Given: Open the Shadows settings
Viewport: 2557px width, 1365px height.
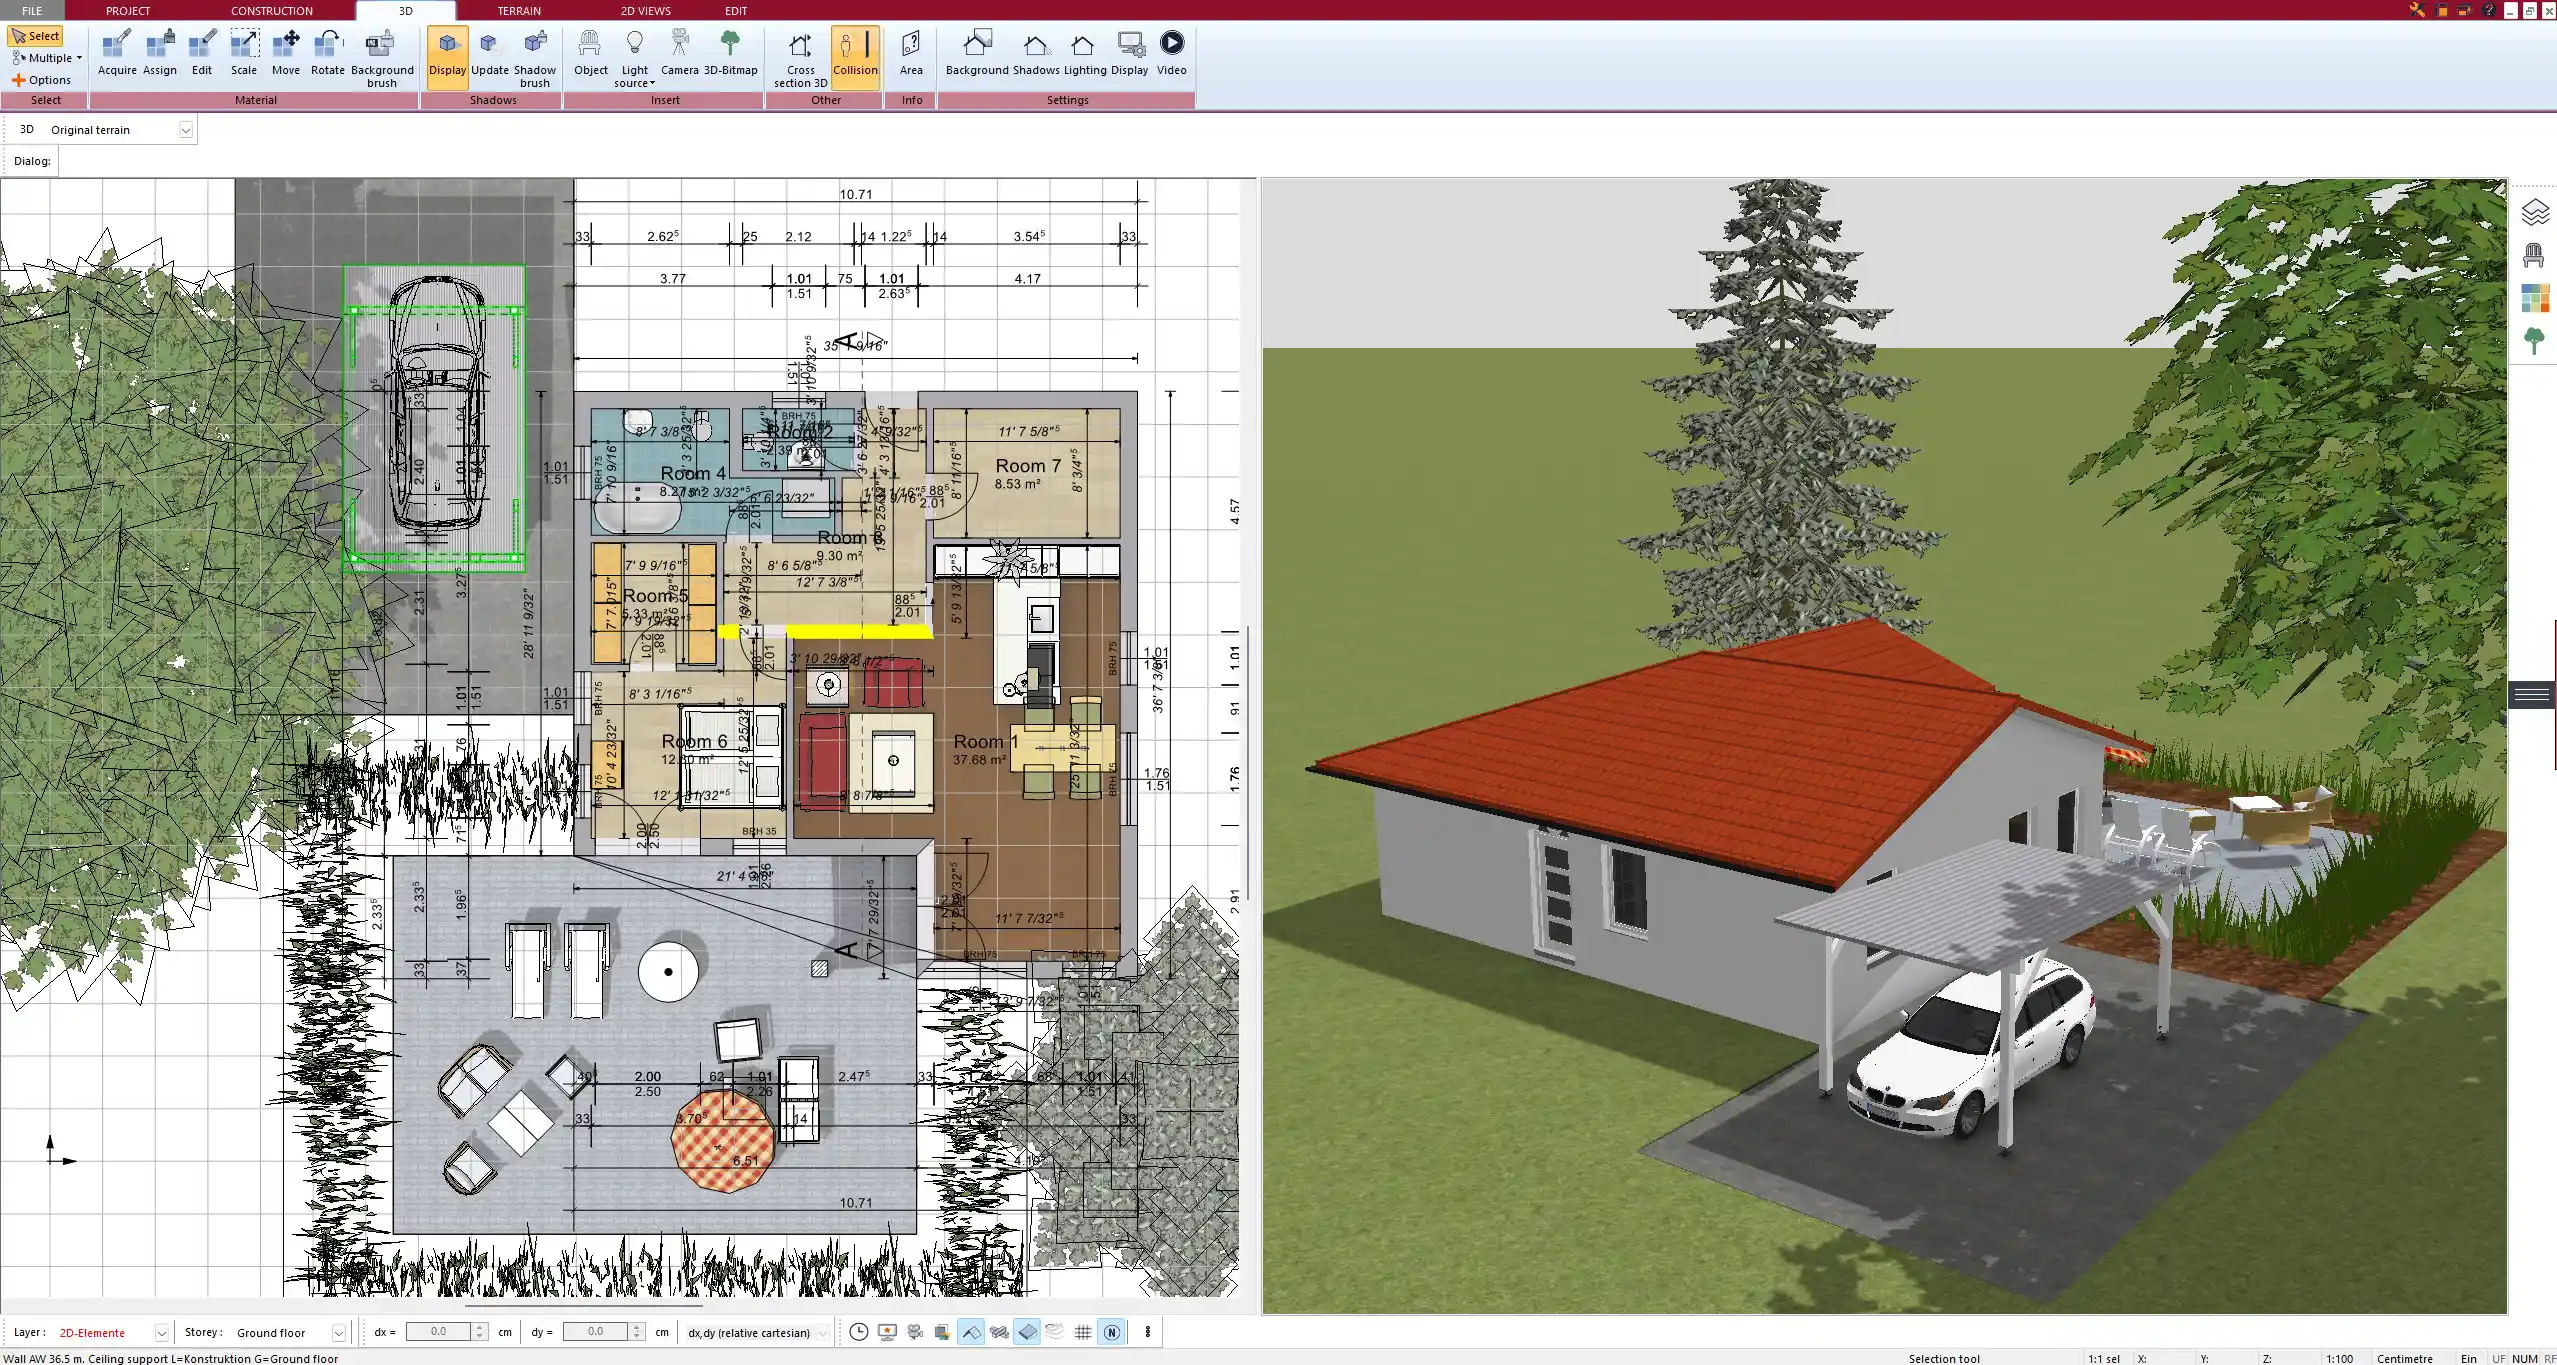Looking at the screenshot, I should pyautogui.click(x=1036, y=54).
